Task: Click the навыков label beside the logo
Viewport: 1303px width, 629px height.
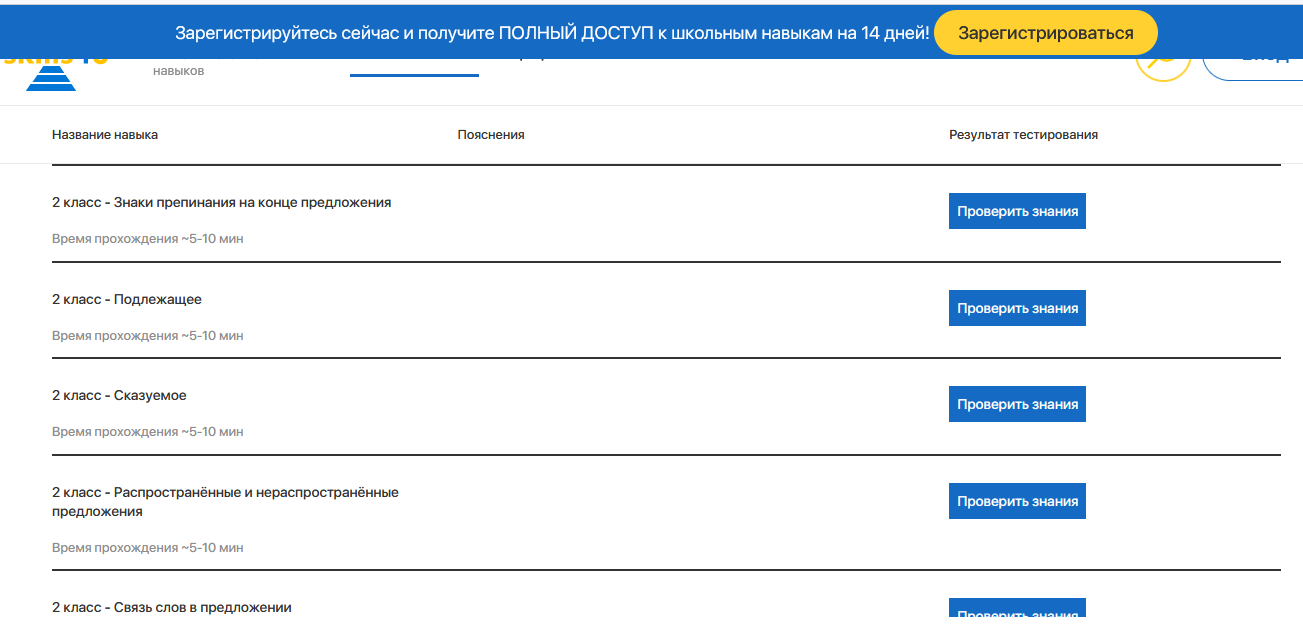Action: (178, 71)
